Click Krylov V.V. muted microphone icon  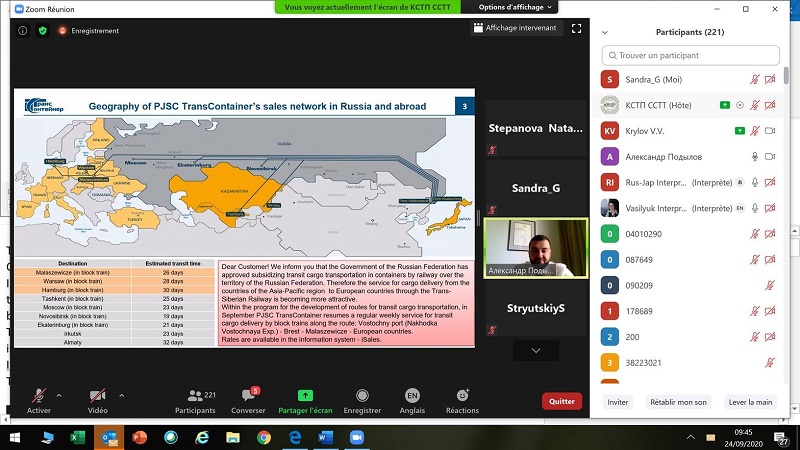point(755,131)
